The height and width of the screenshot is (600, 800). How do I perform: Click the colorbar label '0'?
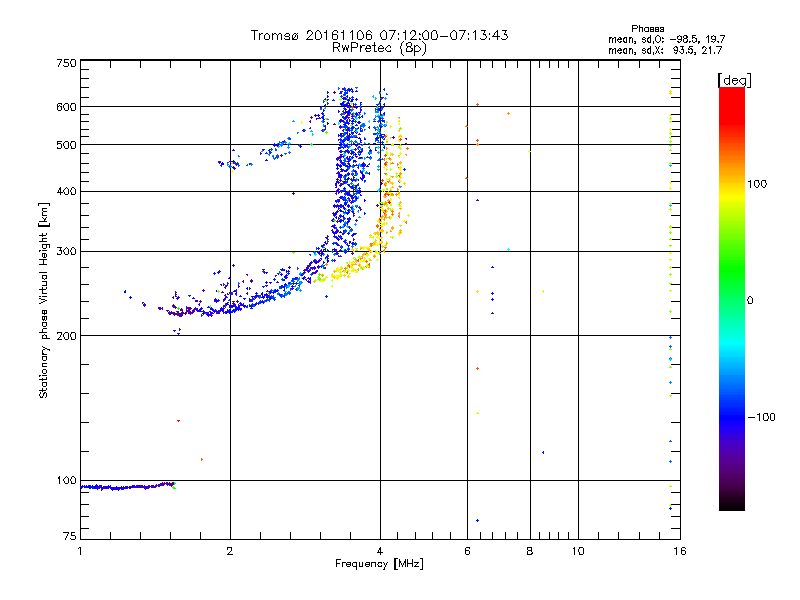(750, 300)
